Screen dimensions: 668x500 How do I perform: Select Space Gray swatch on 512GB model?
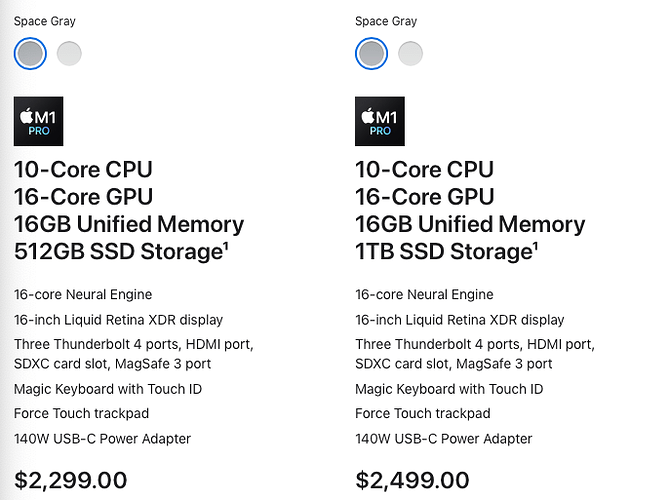(30, 54)
